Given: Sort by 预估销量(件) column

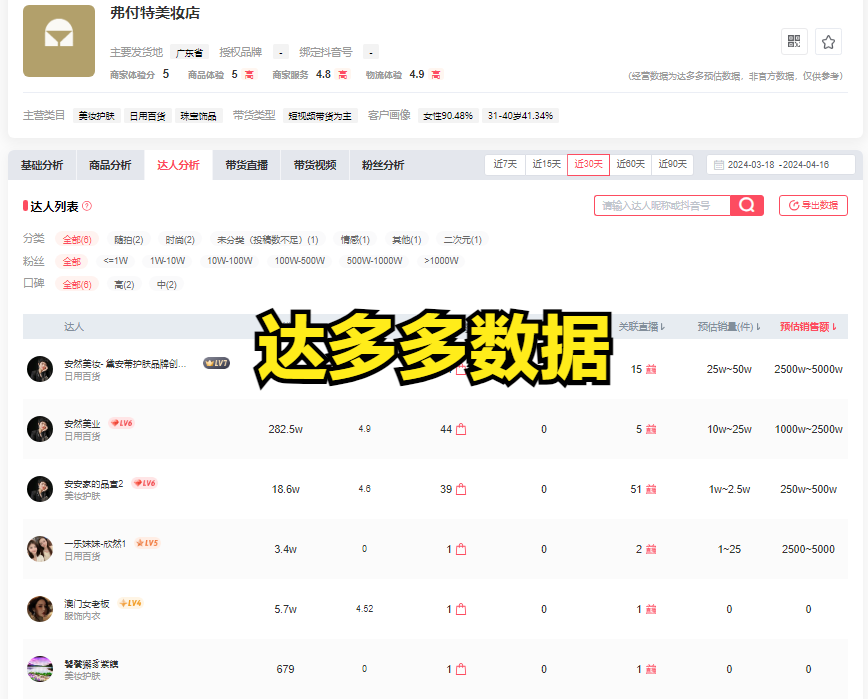Looking at the screenshot, I should 729,326.
